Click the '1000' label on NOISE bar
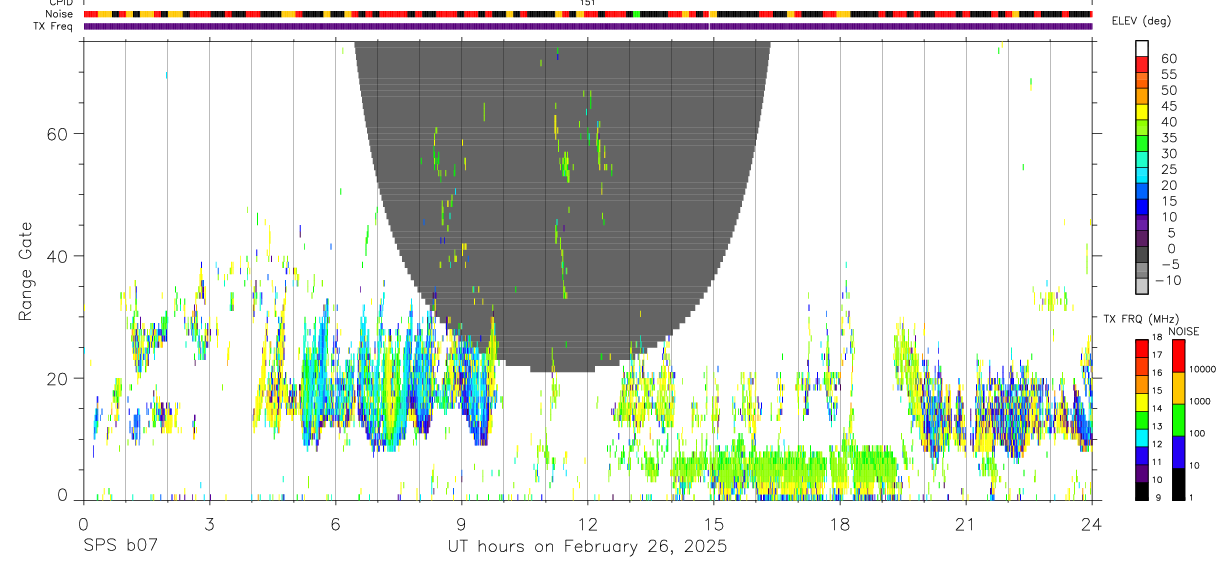Image resolution: width=1228 pixels, height=567 pixels. (1200, 401)
